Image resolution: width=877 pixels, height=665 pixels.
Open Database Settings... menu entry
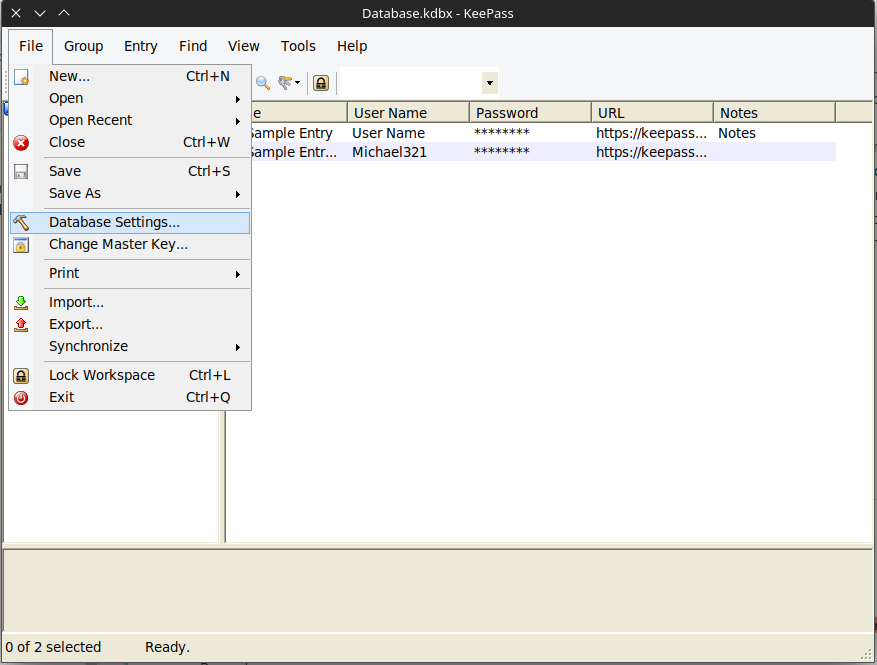point(130,223)
